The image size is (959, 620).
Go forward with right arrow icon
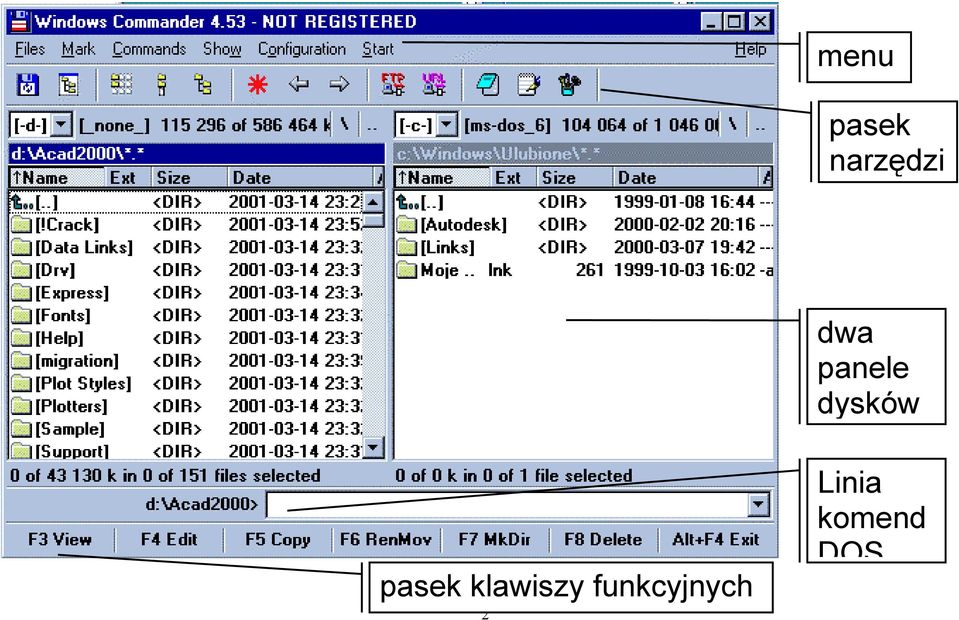coord(339,84)
